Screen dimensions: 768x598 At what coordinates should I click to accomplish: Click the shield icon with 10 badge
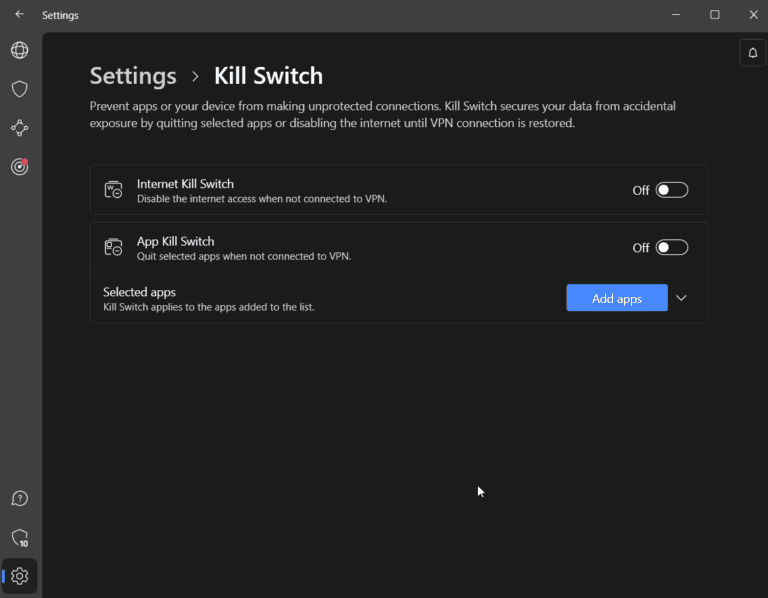19,538
